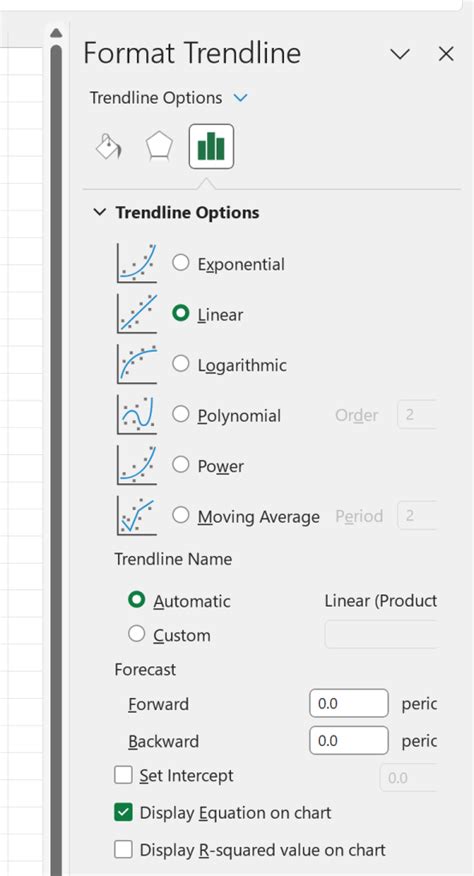Viewport: 474px width, 876px height.
Task: Click the Exponential trendline curve icon
Action: point(137,263)
